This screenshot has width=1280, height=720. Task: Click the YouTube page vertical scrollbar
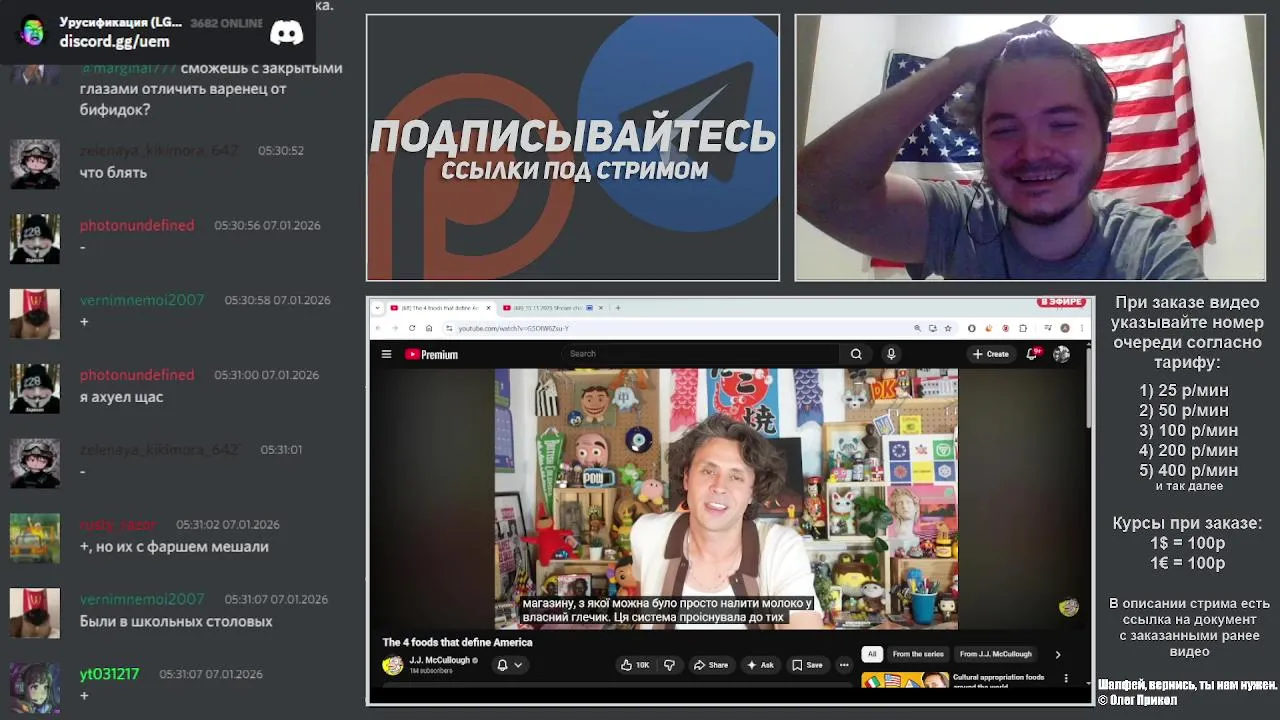pos(1090,390)
